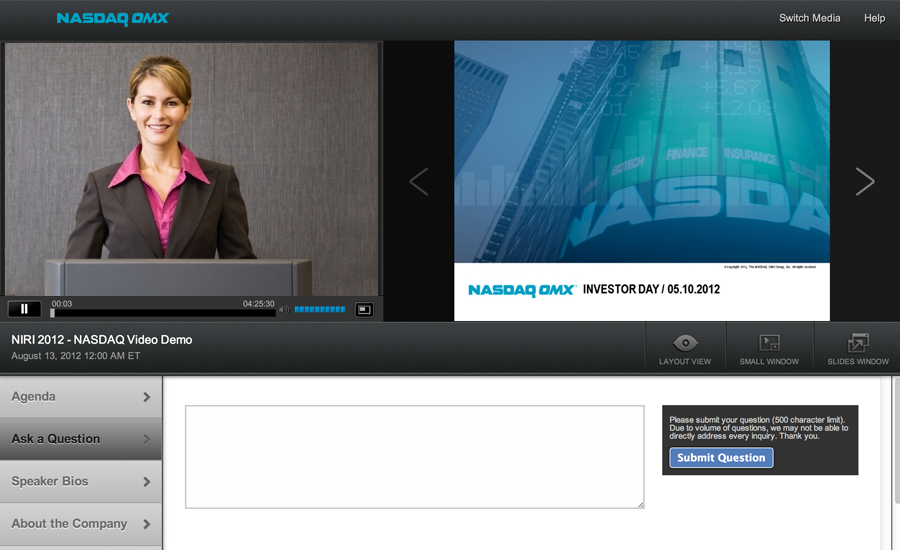Open the Help link

tap(874, 18)
